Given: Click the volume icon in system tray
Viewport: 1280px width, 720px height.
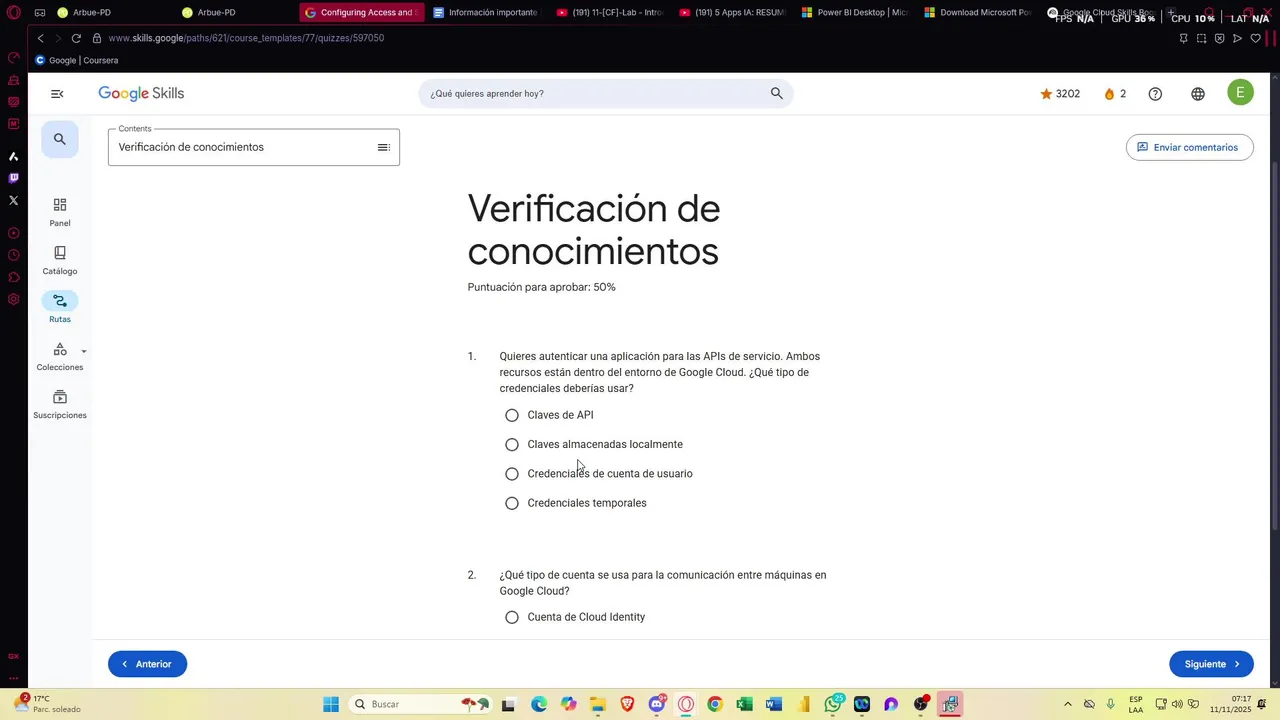Looking at the screenshot, I should click(x=1176, y=704).
